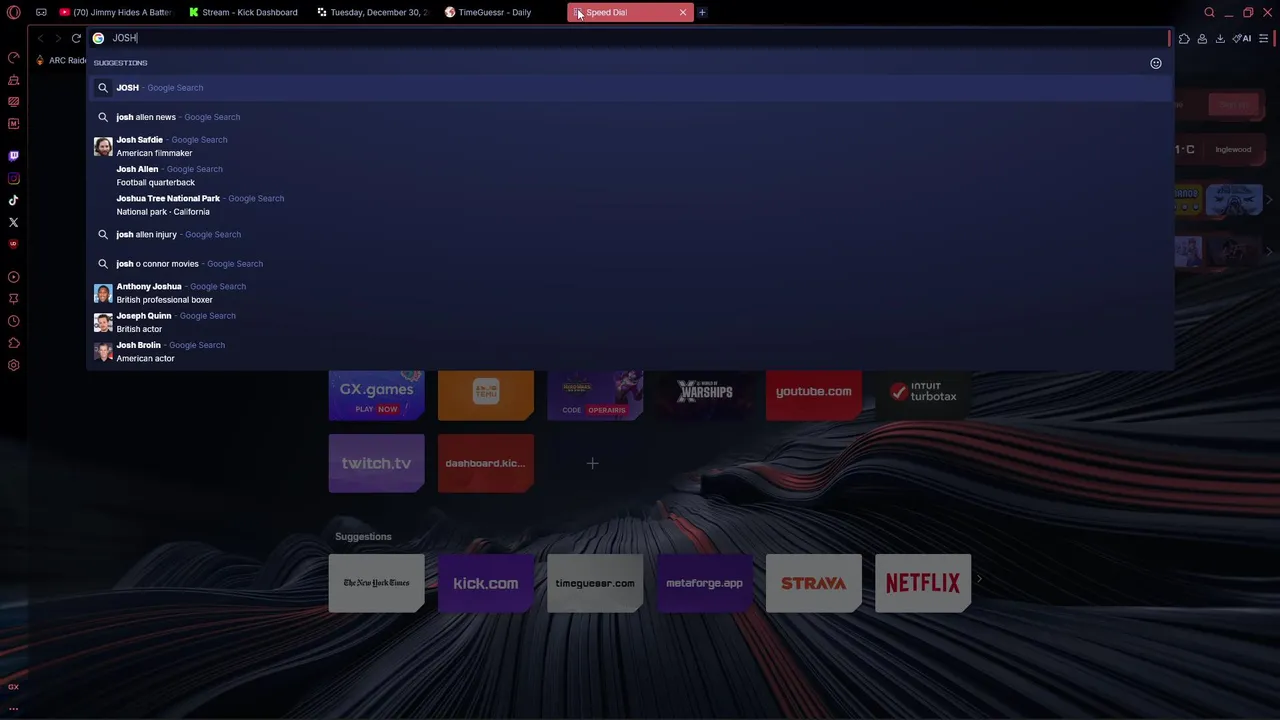Close the Speed Dial tab
This screenshot has height=720, width=1280.
point(683,13)
